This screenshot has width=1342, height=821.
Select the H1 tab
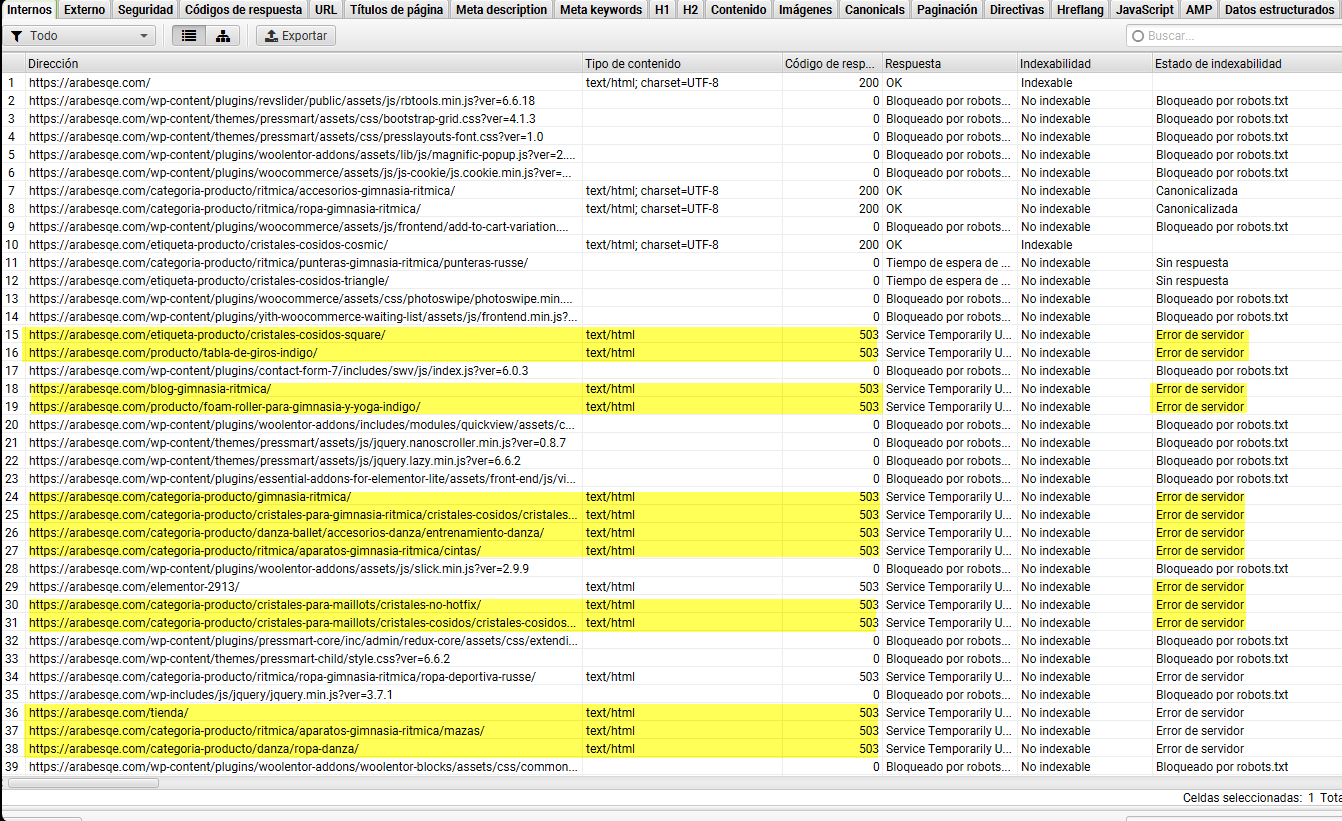pyautogui.click(x=662, y=10)
